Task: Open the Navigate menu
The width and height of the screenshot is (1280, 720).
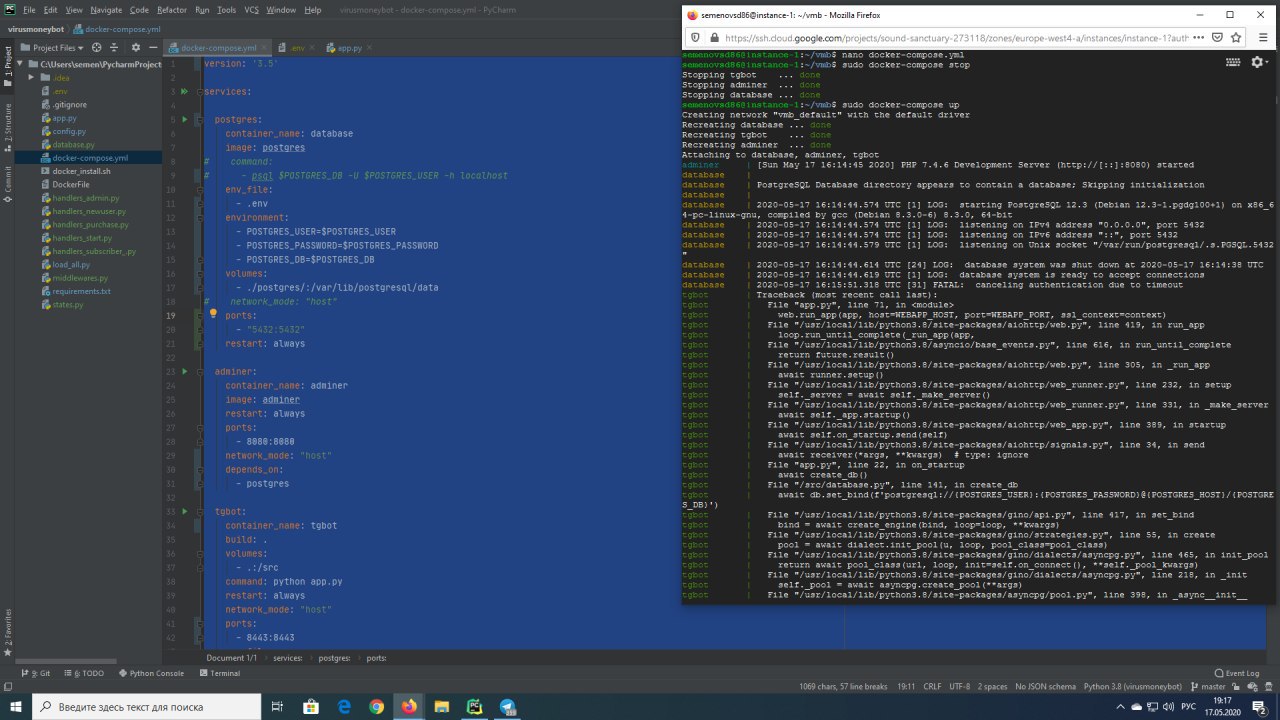Action: 106,9
